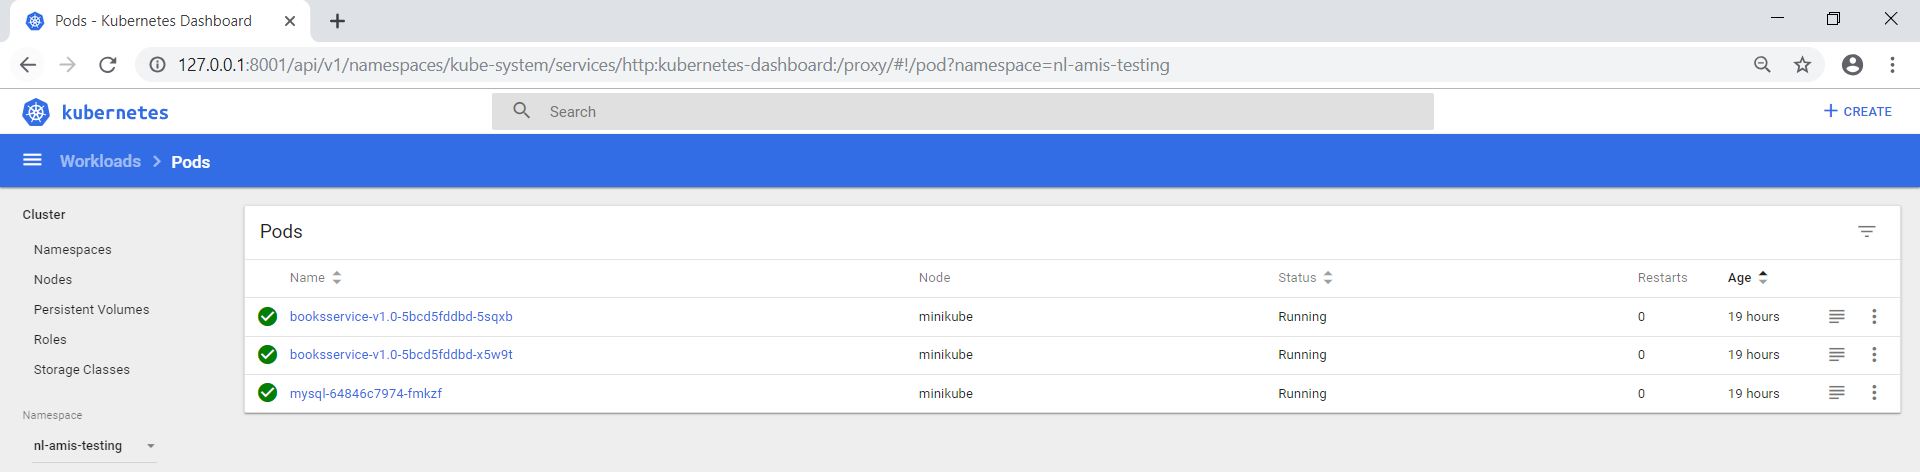Navigate to Workloads breadcrumb
Screen dimensions: 1920x472
click(100, 161)
